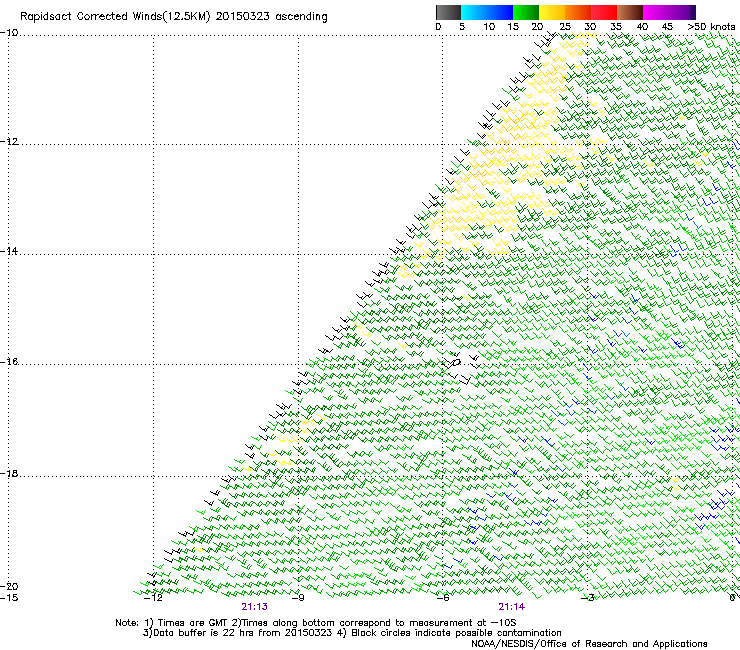Click the purple 21:14 time label

tap(512, 607)
